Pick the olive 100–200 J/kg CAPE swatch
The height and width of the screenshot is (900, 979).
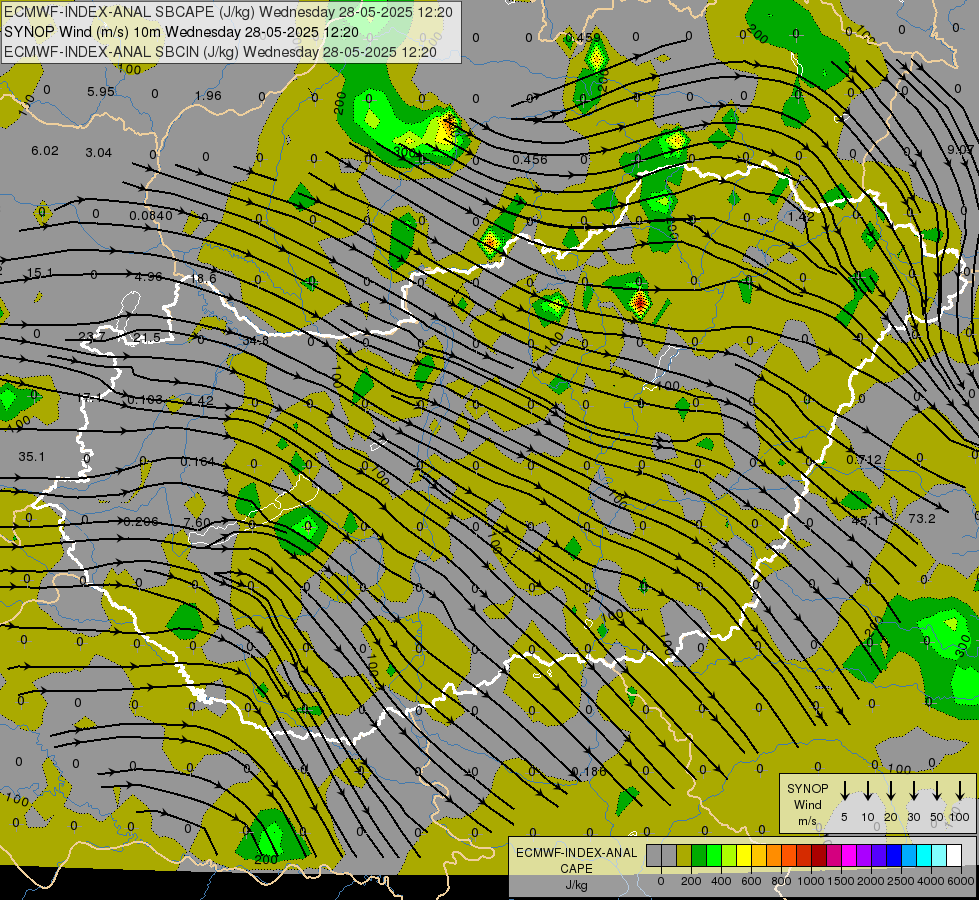[684, 855]
